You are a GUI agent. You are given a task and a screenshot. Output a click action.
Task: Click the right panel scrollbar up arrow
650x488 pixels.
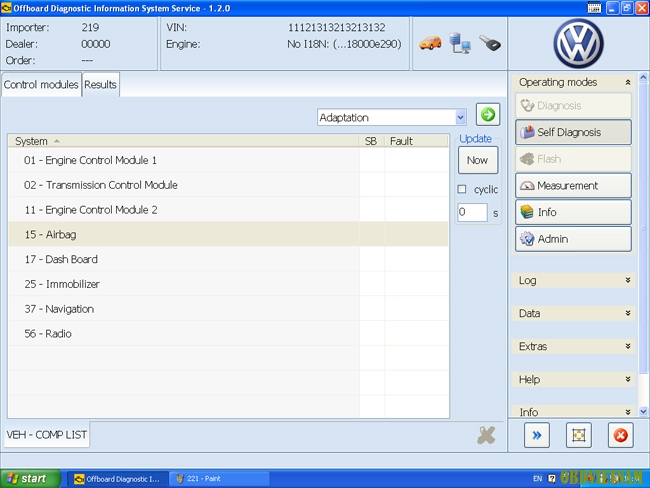[643, 77]
